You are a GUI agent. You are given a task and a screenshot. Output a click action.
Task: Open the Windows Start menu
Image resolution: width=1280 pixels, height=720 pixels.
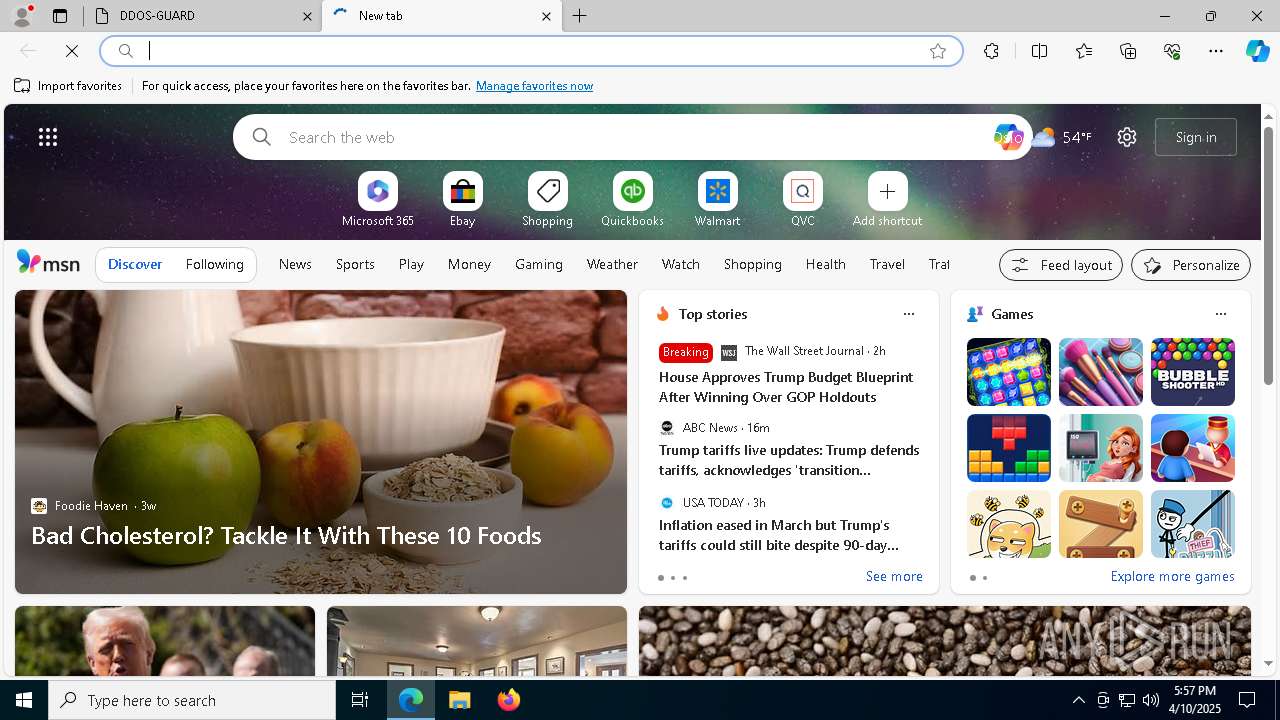(x=24, y=700)
